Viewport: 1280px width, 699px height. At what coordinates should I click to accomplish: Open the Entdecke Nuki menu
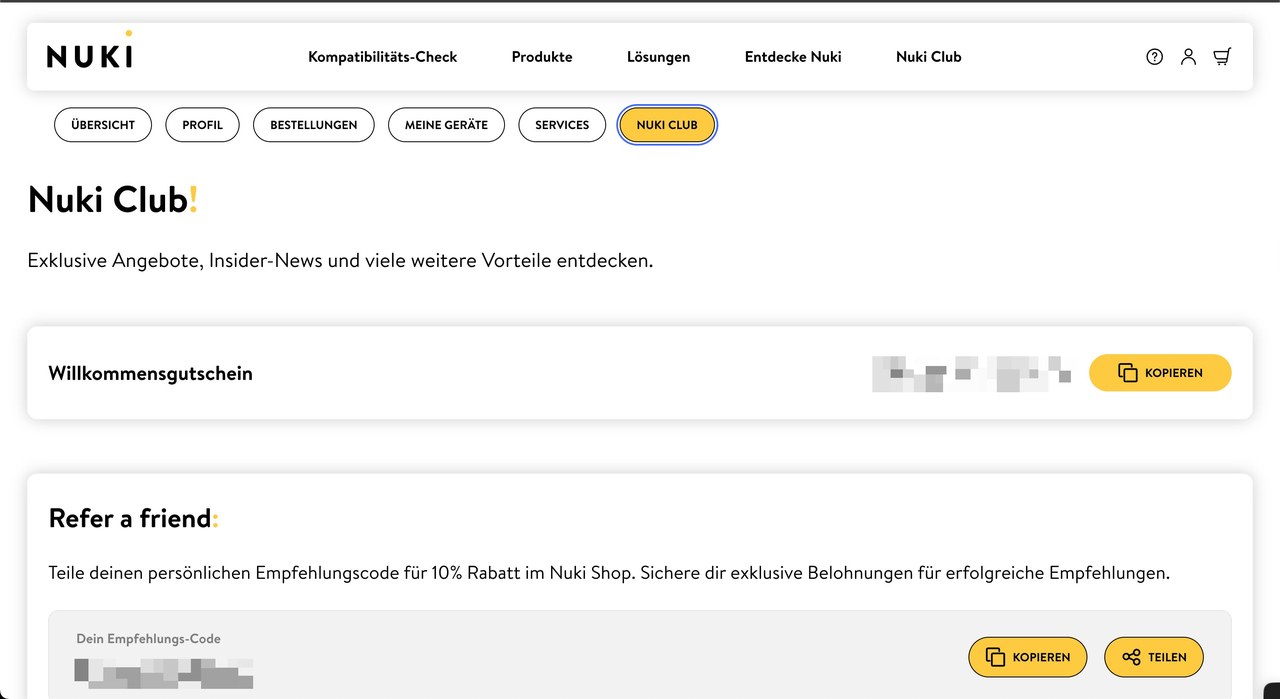coord(793,57)
